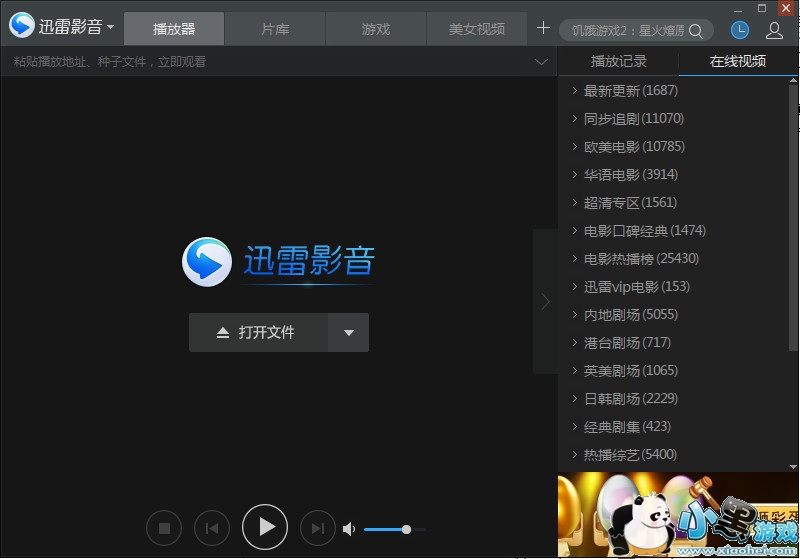Select 港台剧场 (717) list row
800x559 pixels.
pos(673,342)
